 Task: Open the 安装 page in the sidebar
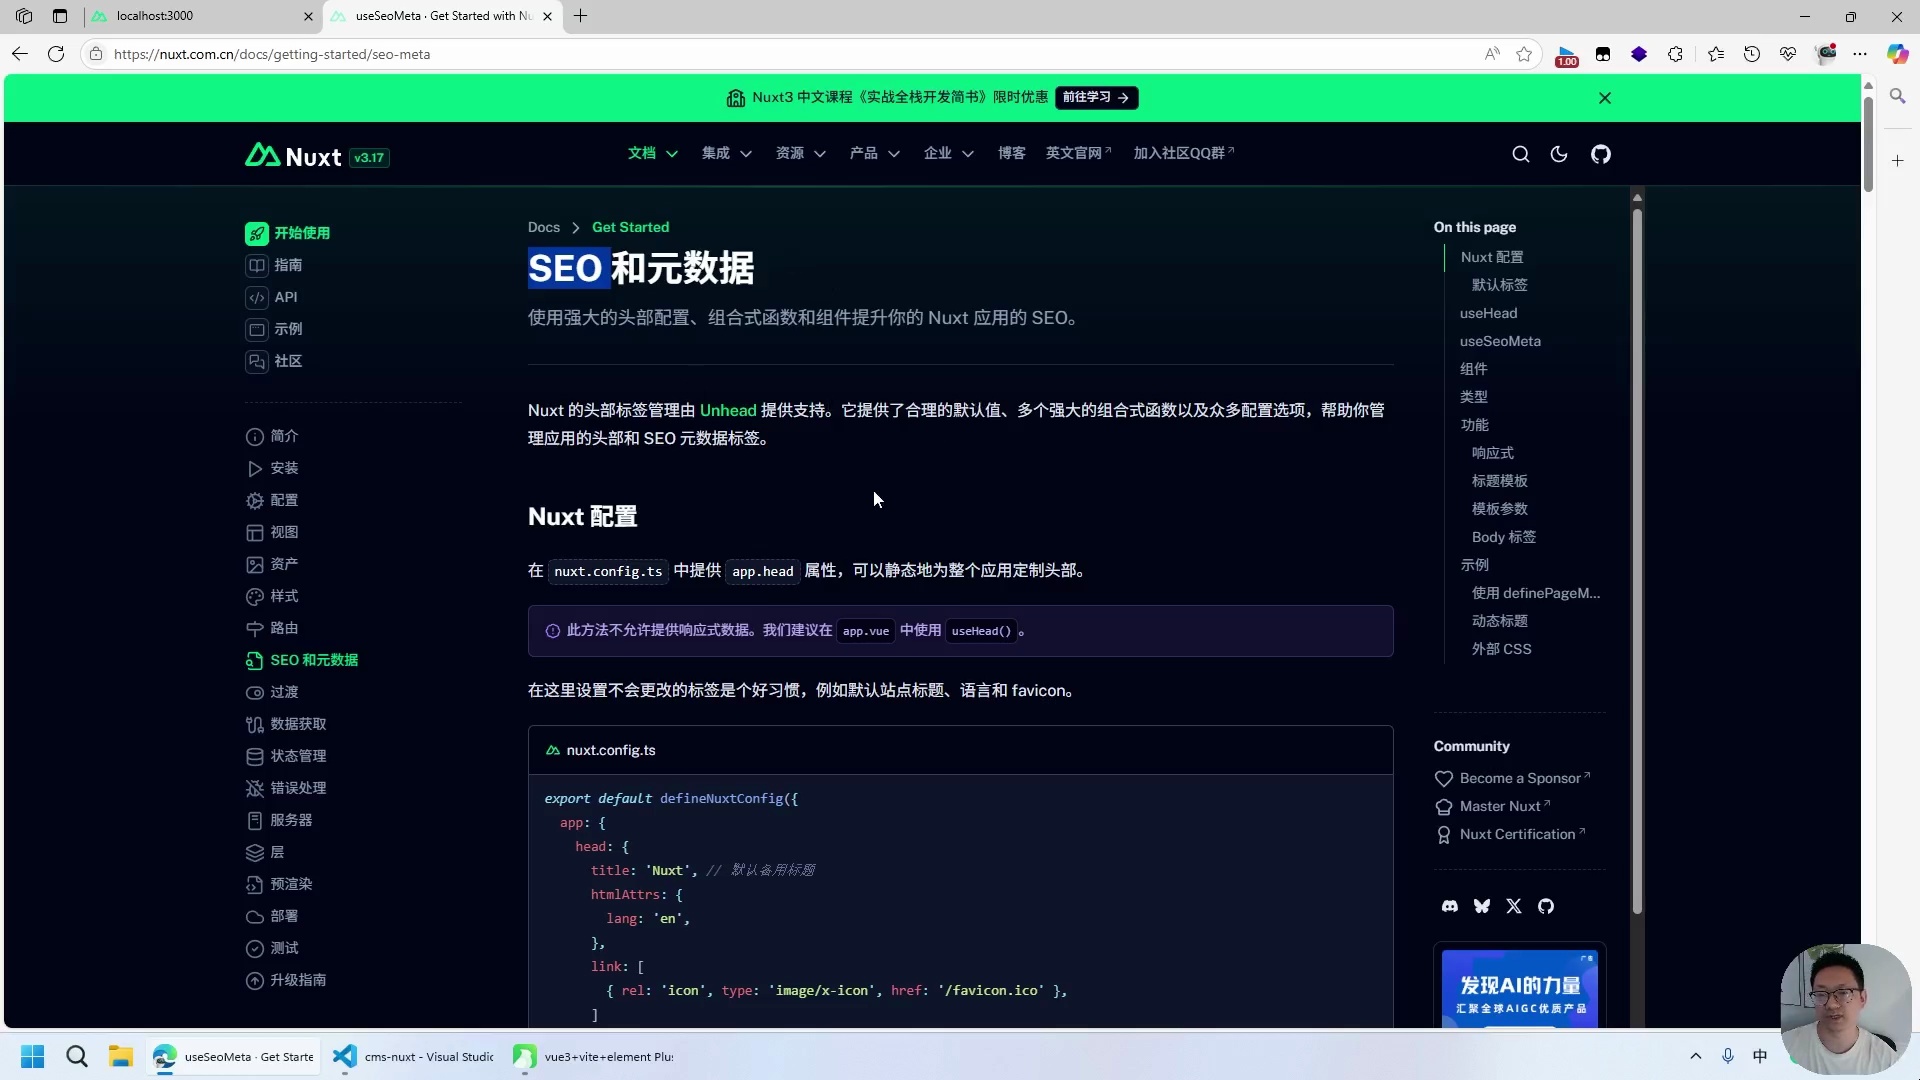[x=272, y=468]
